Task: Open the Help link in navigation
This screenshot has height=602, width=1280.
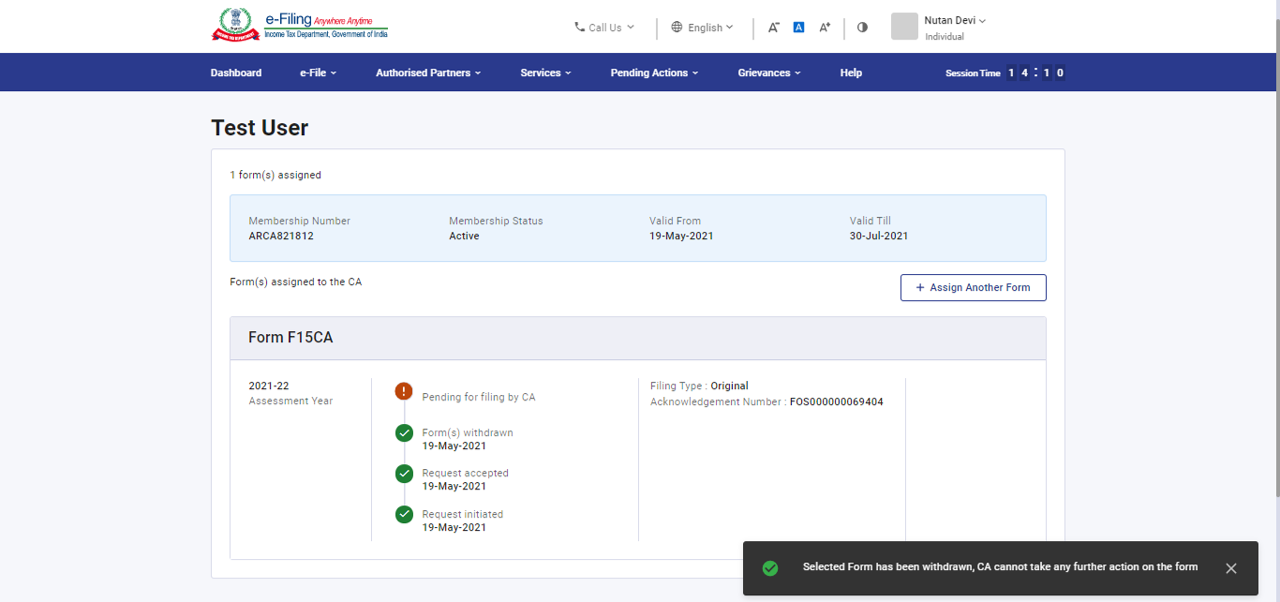Action: [x=851, y=73]
